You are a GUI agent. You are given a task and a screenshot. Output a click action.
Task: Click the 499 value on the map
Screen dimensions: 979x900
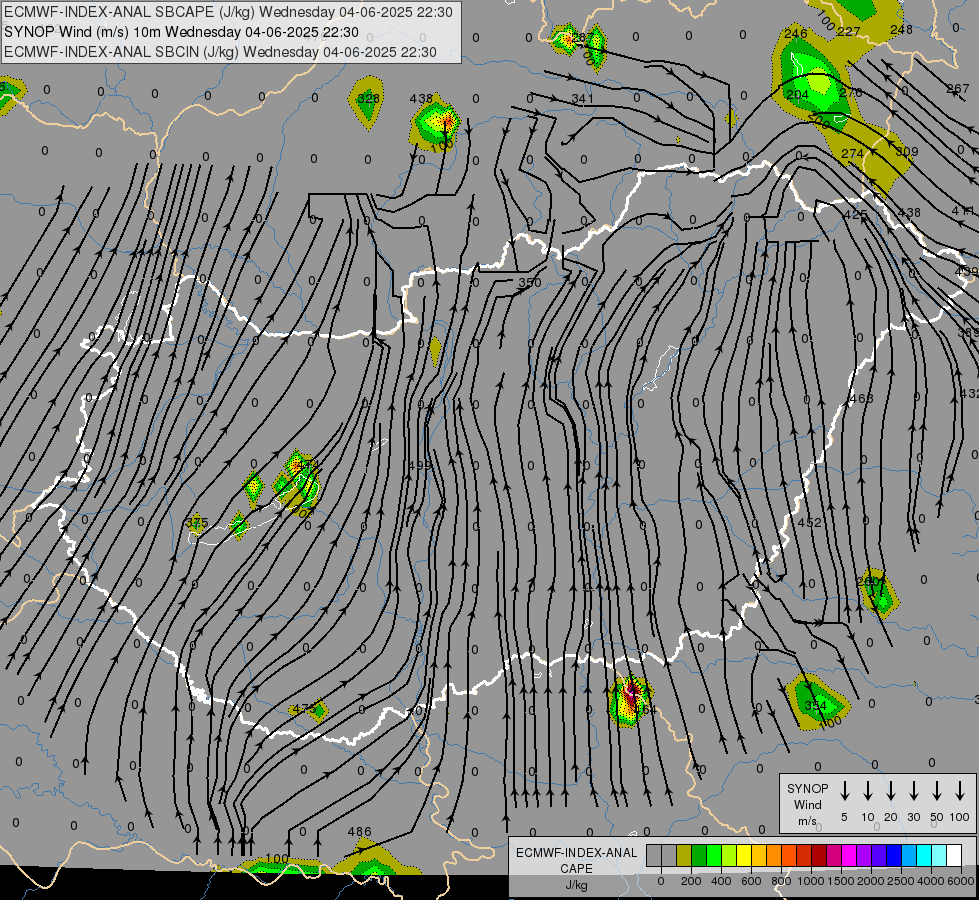point(420,465)
